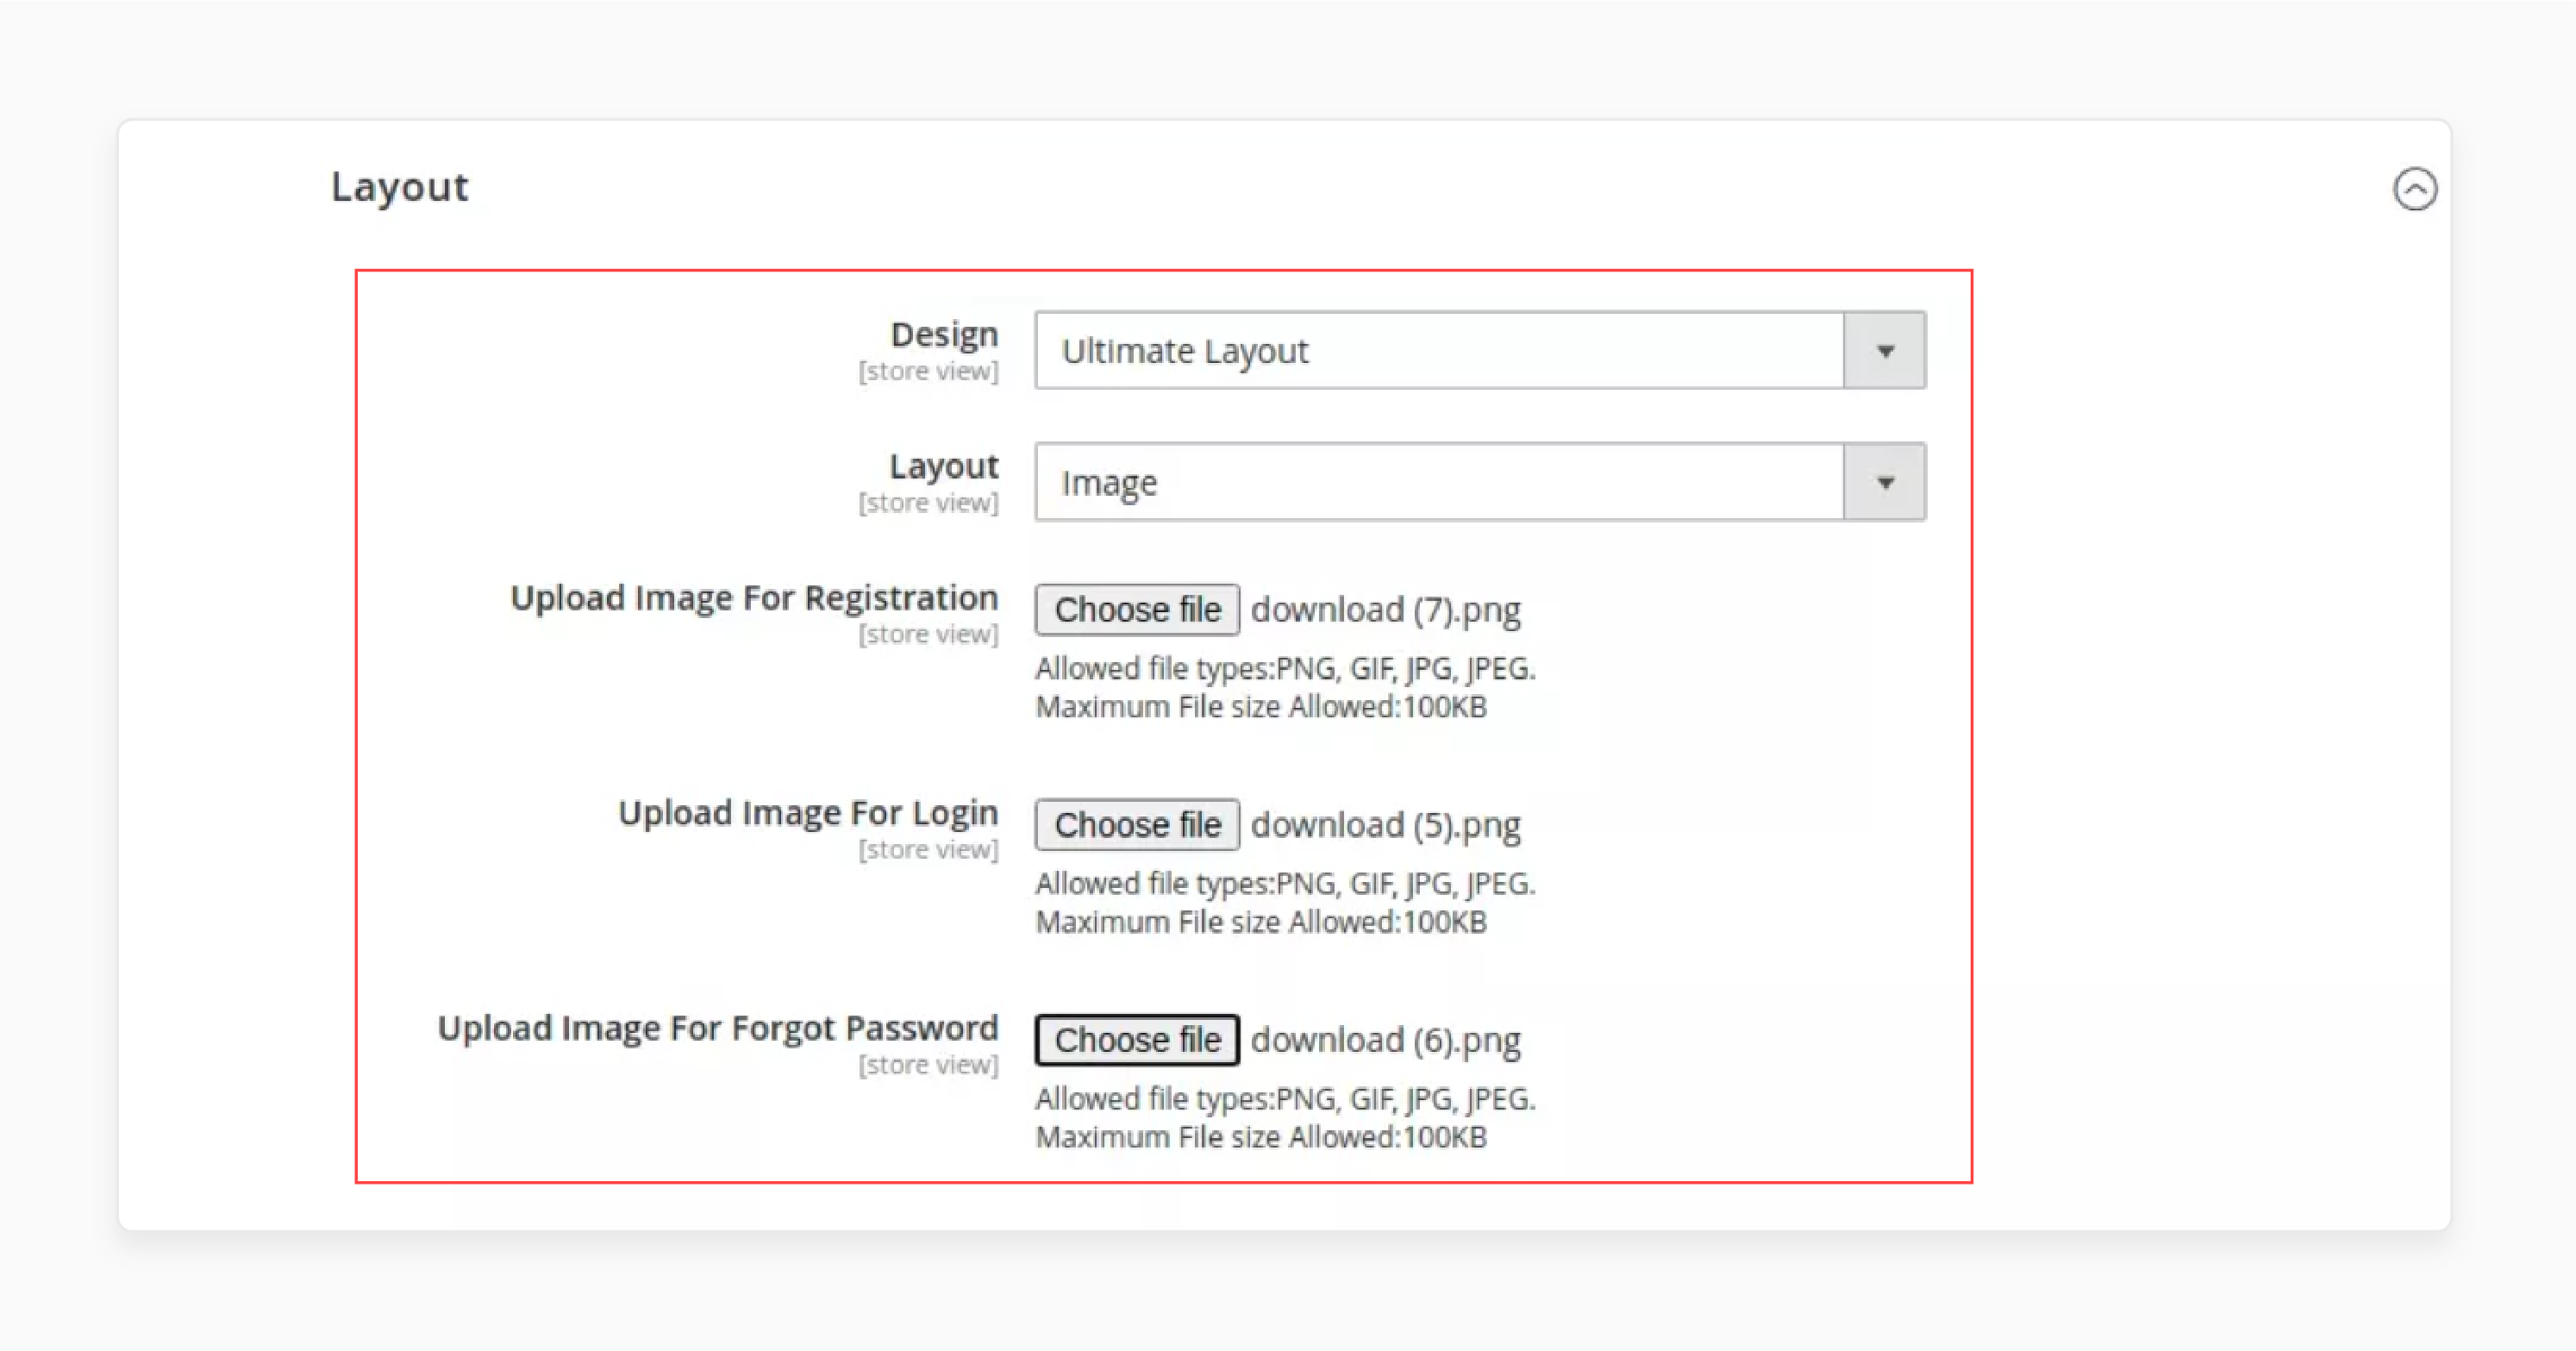Click the file name download (5).png
This screenshot has width=2576, height=1351.
pos(1385,824)
